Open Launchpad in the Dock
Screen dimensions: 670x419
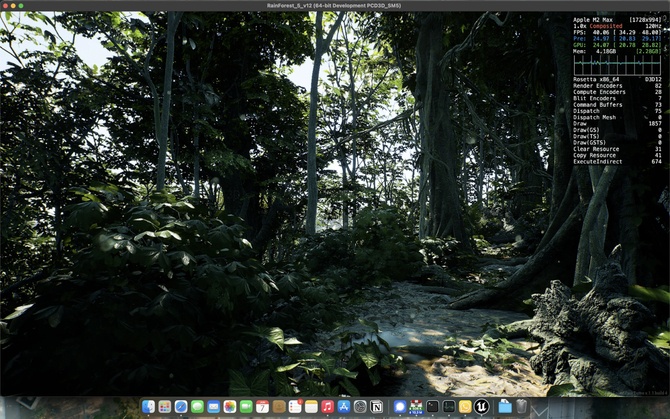(x=165, y=407)
